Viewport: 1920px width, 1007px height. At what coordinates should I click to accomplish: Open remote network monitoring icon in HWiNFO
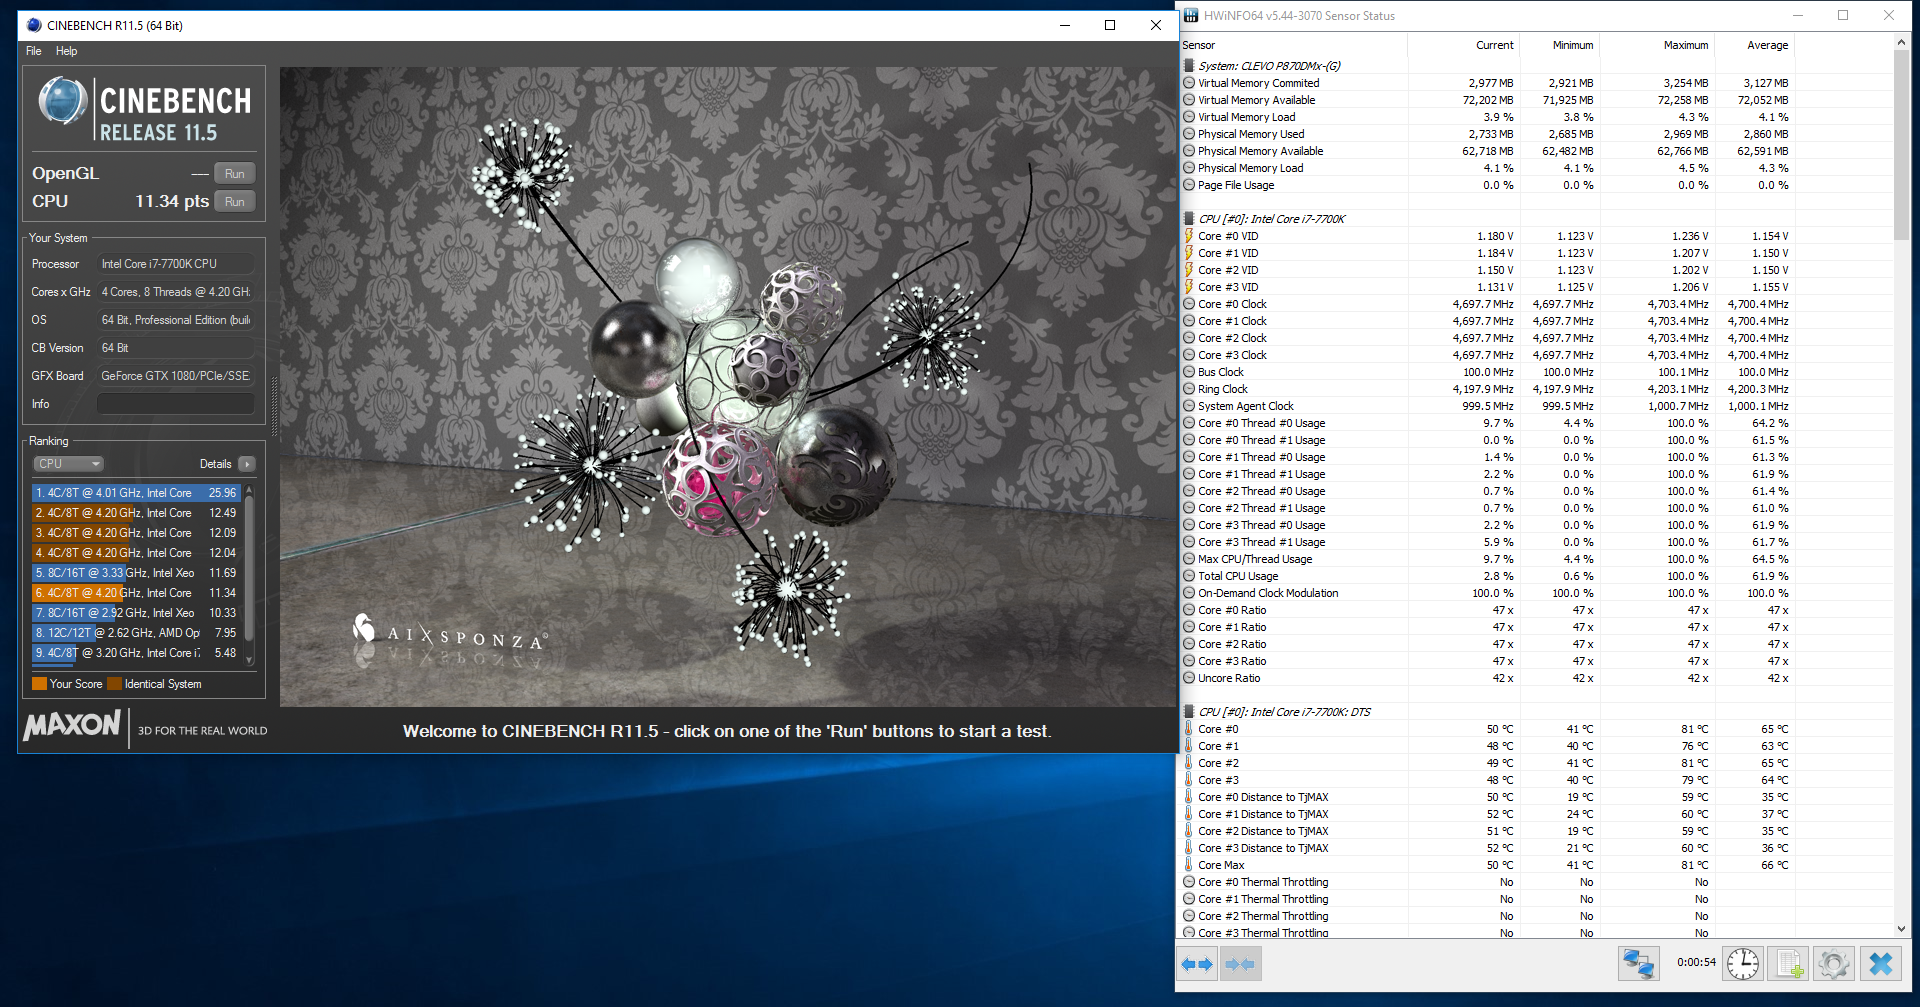1639,964
